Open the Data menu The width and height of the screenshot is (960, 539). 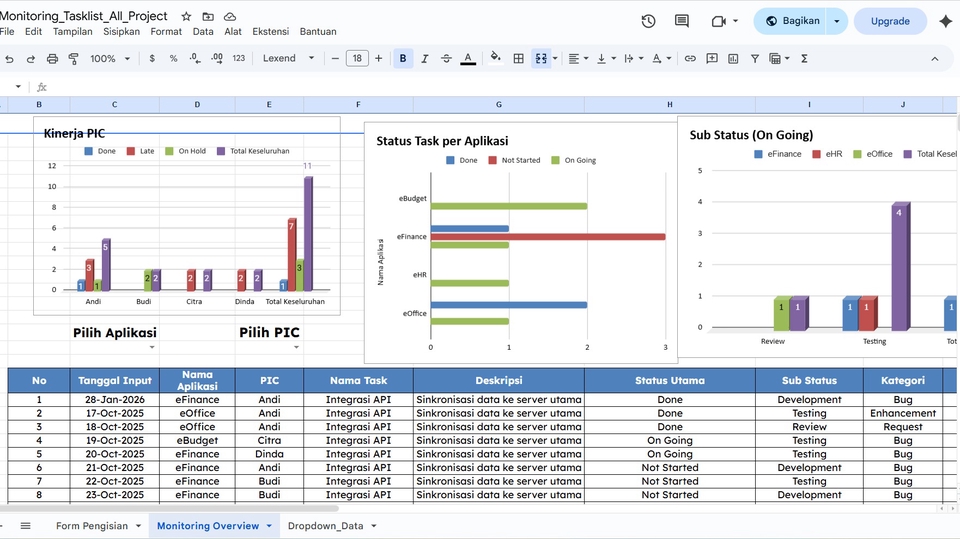(x=203, y=31)
